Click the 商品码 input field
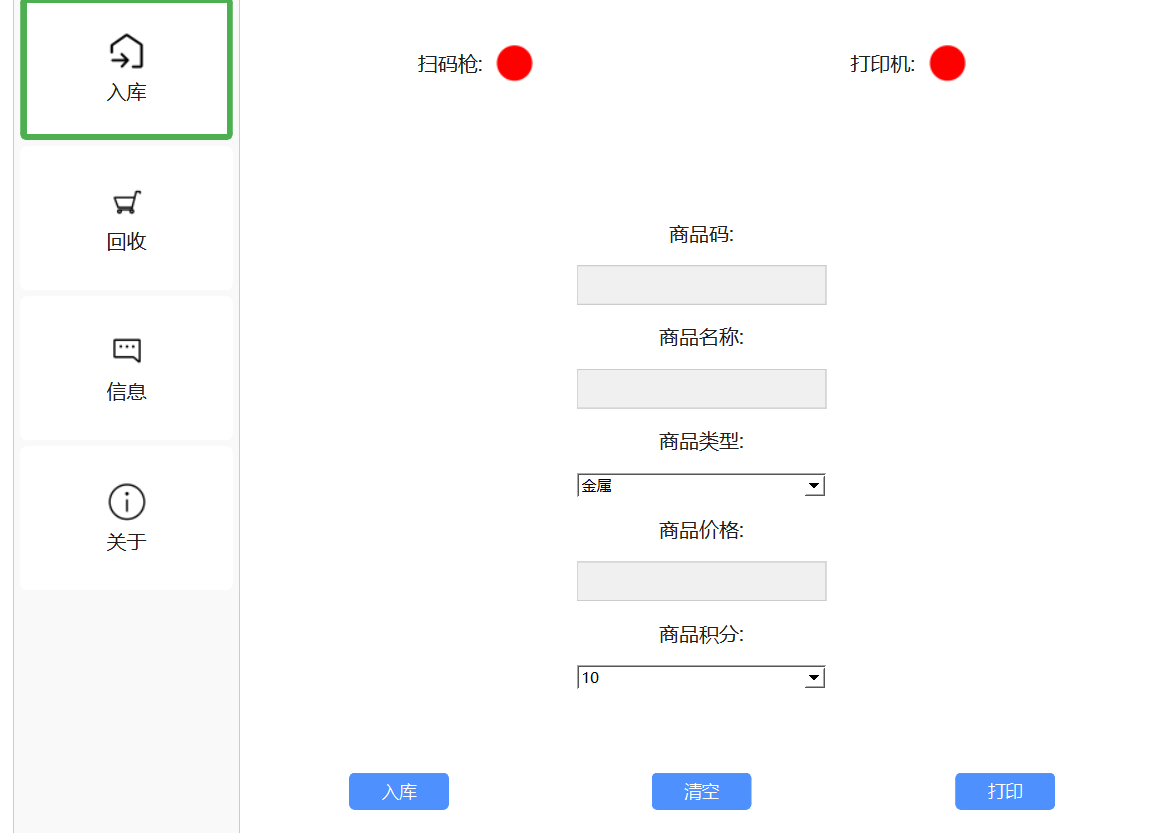Viewport: 1169px width, 833px height. [700, 285]
